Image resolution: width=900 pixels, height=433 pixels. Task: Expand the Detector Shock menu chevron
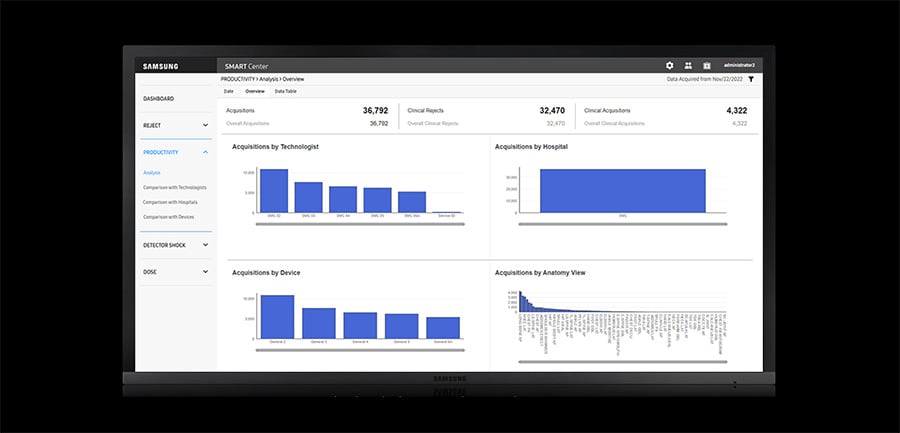pyautogui.click(x=205, y=245)
